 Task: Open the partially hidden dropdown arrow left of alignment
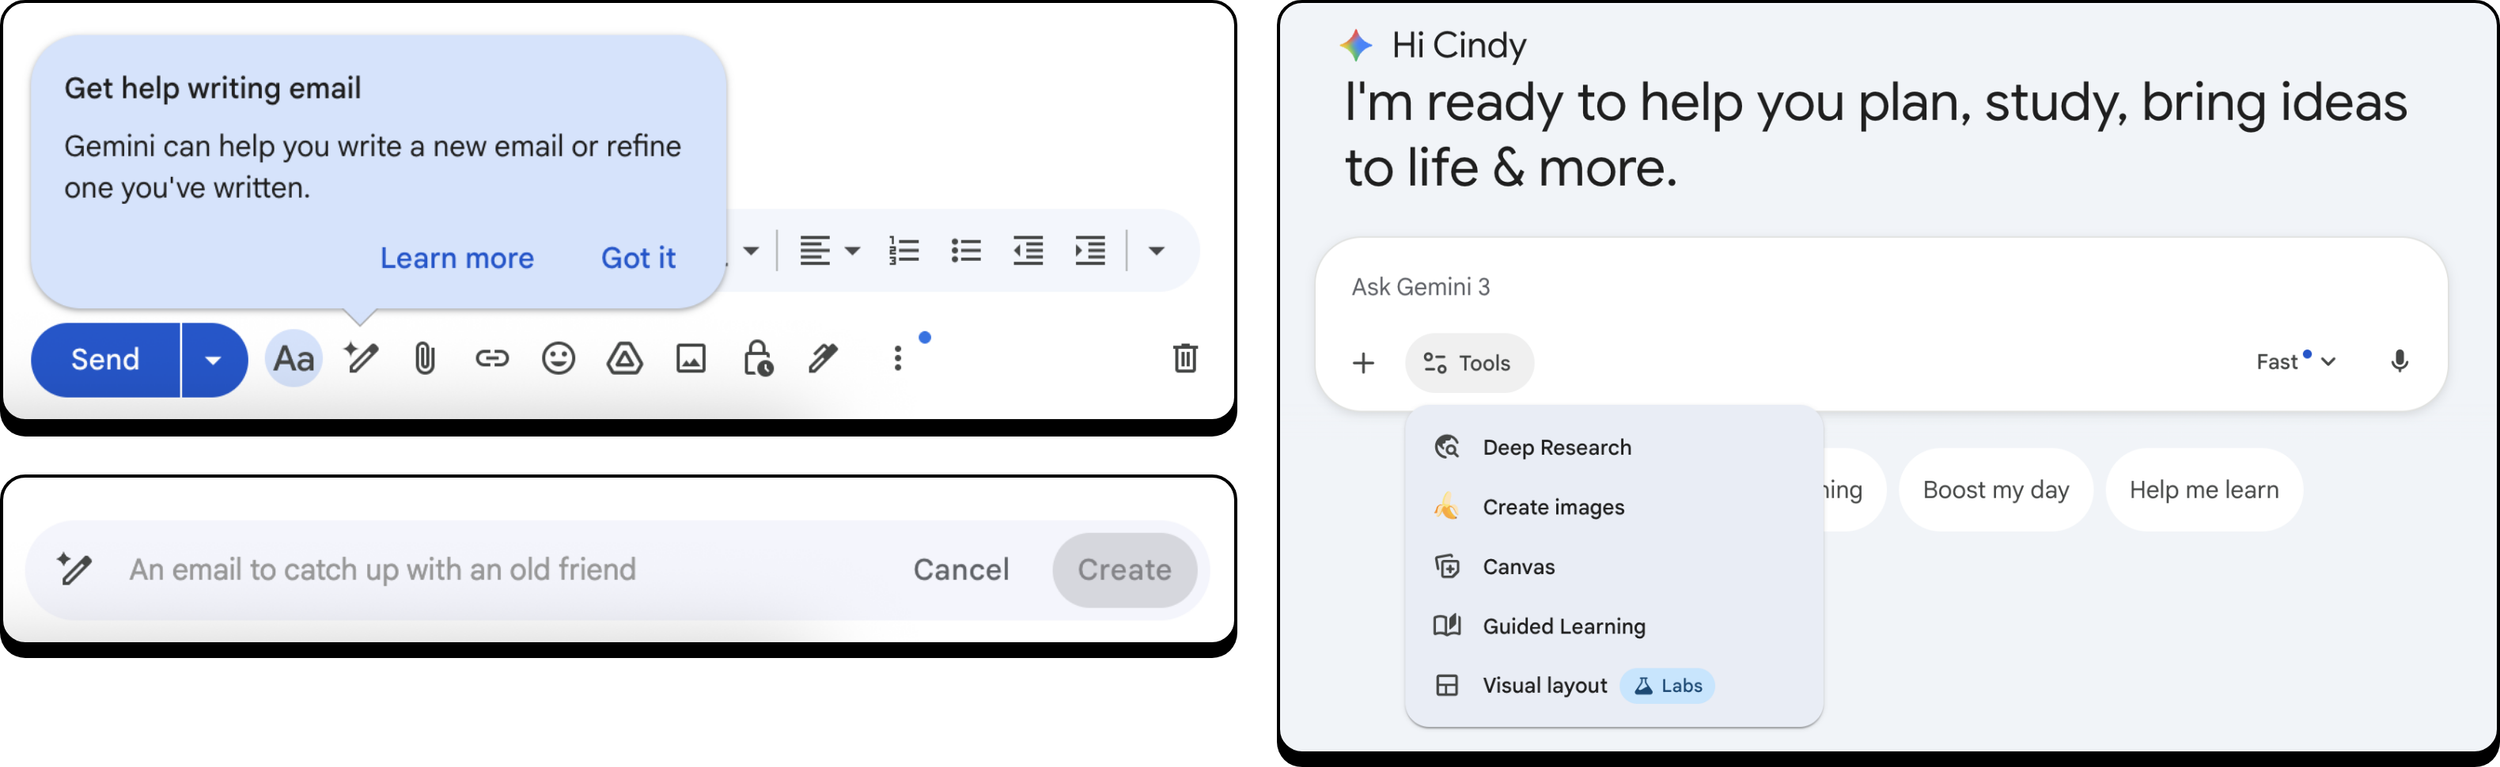coord(751,251)
